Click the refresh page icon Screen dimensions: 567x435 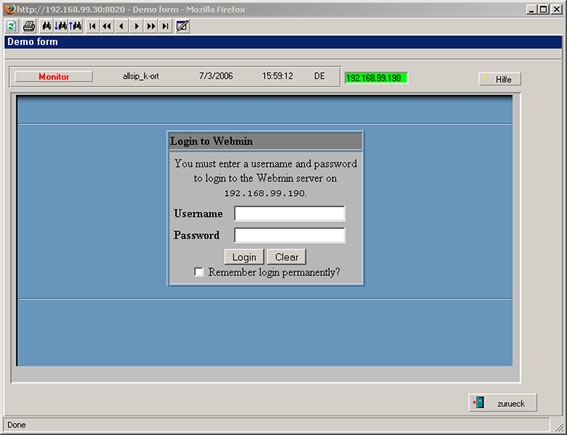[11, 26]
